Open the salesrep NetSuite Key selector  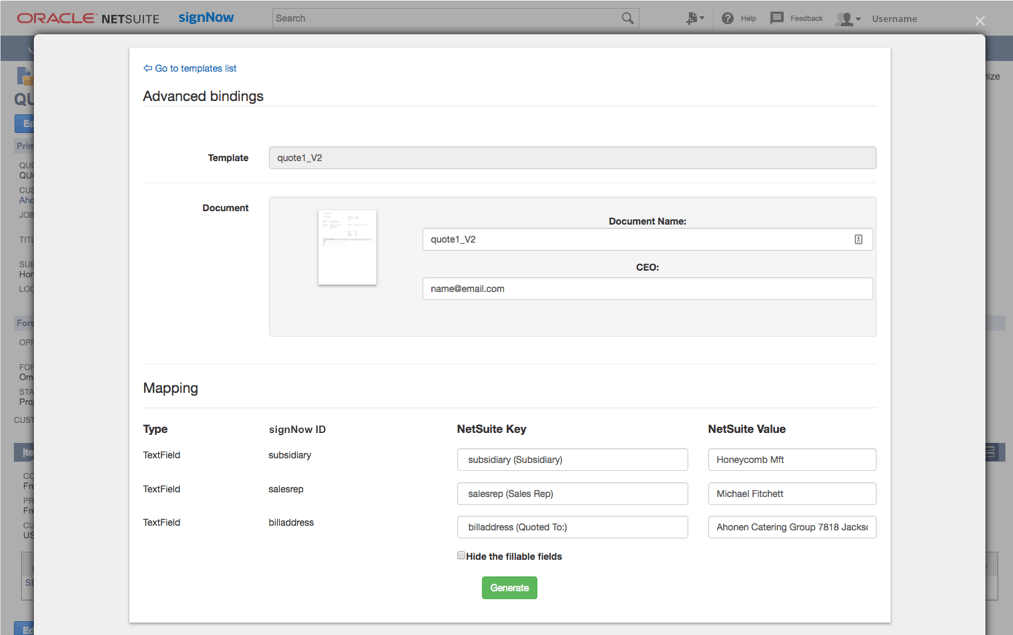coord(572,494)
